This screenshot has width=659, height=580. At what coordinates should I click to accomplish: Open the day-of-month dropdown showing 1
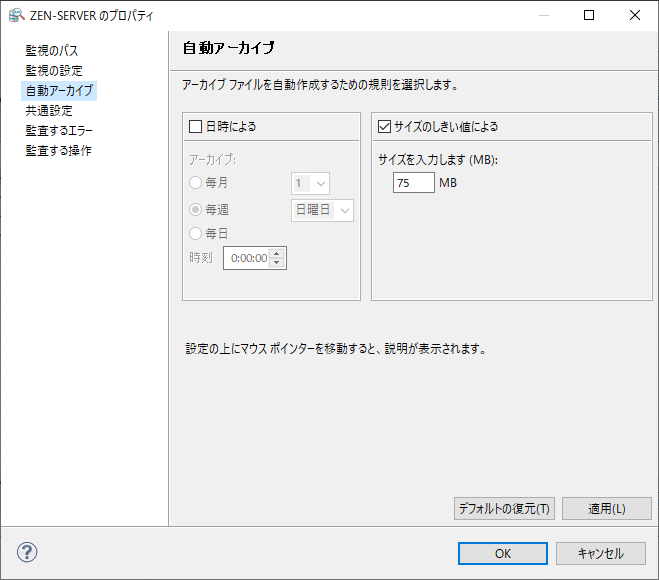pyautogui.click(x=310, y=184)
